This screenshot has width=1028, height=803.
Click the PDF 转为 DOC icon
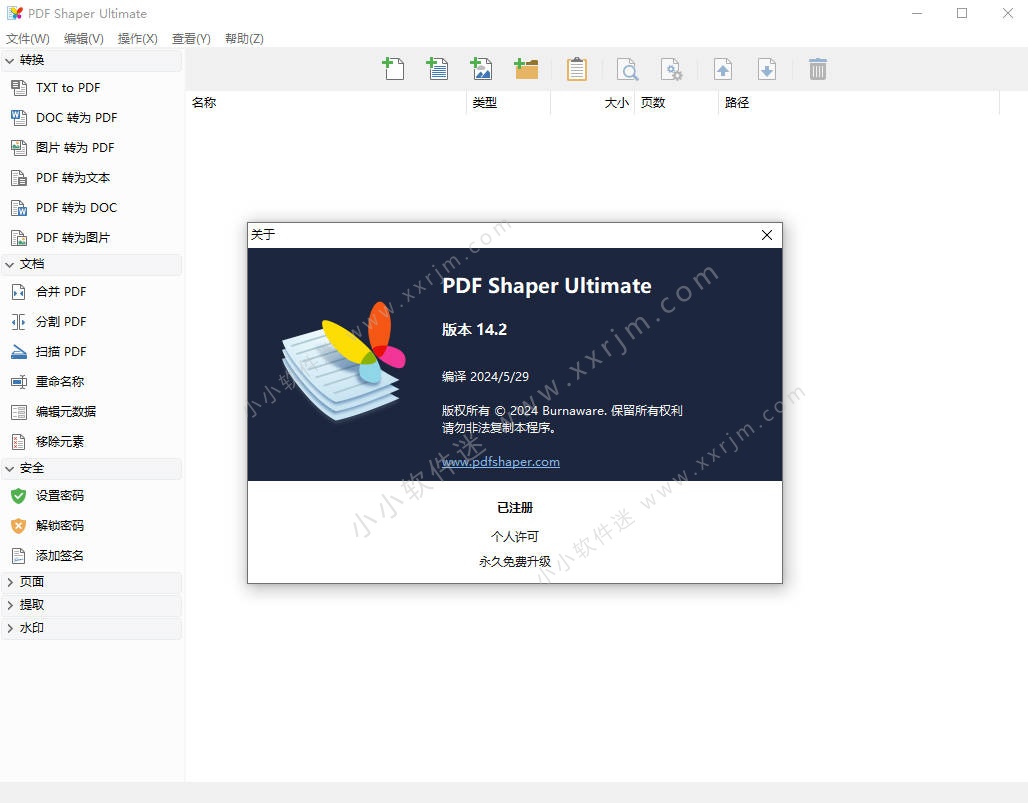click(x=19, y=208)
